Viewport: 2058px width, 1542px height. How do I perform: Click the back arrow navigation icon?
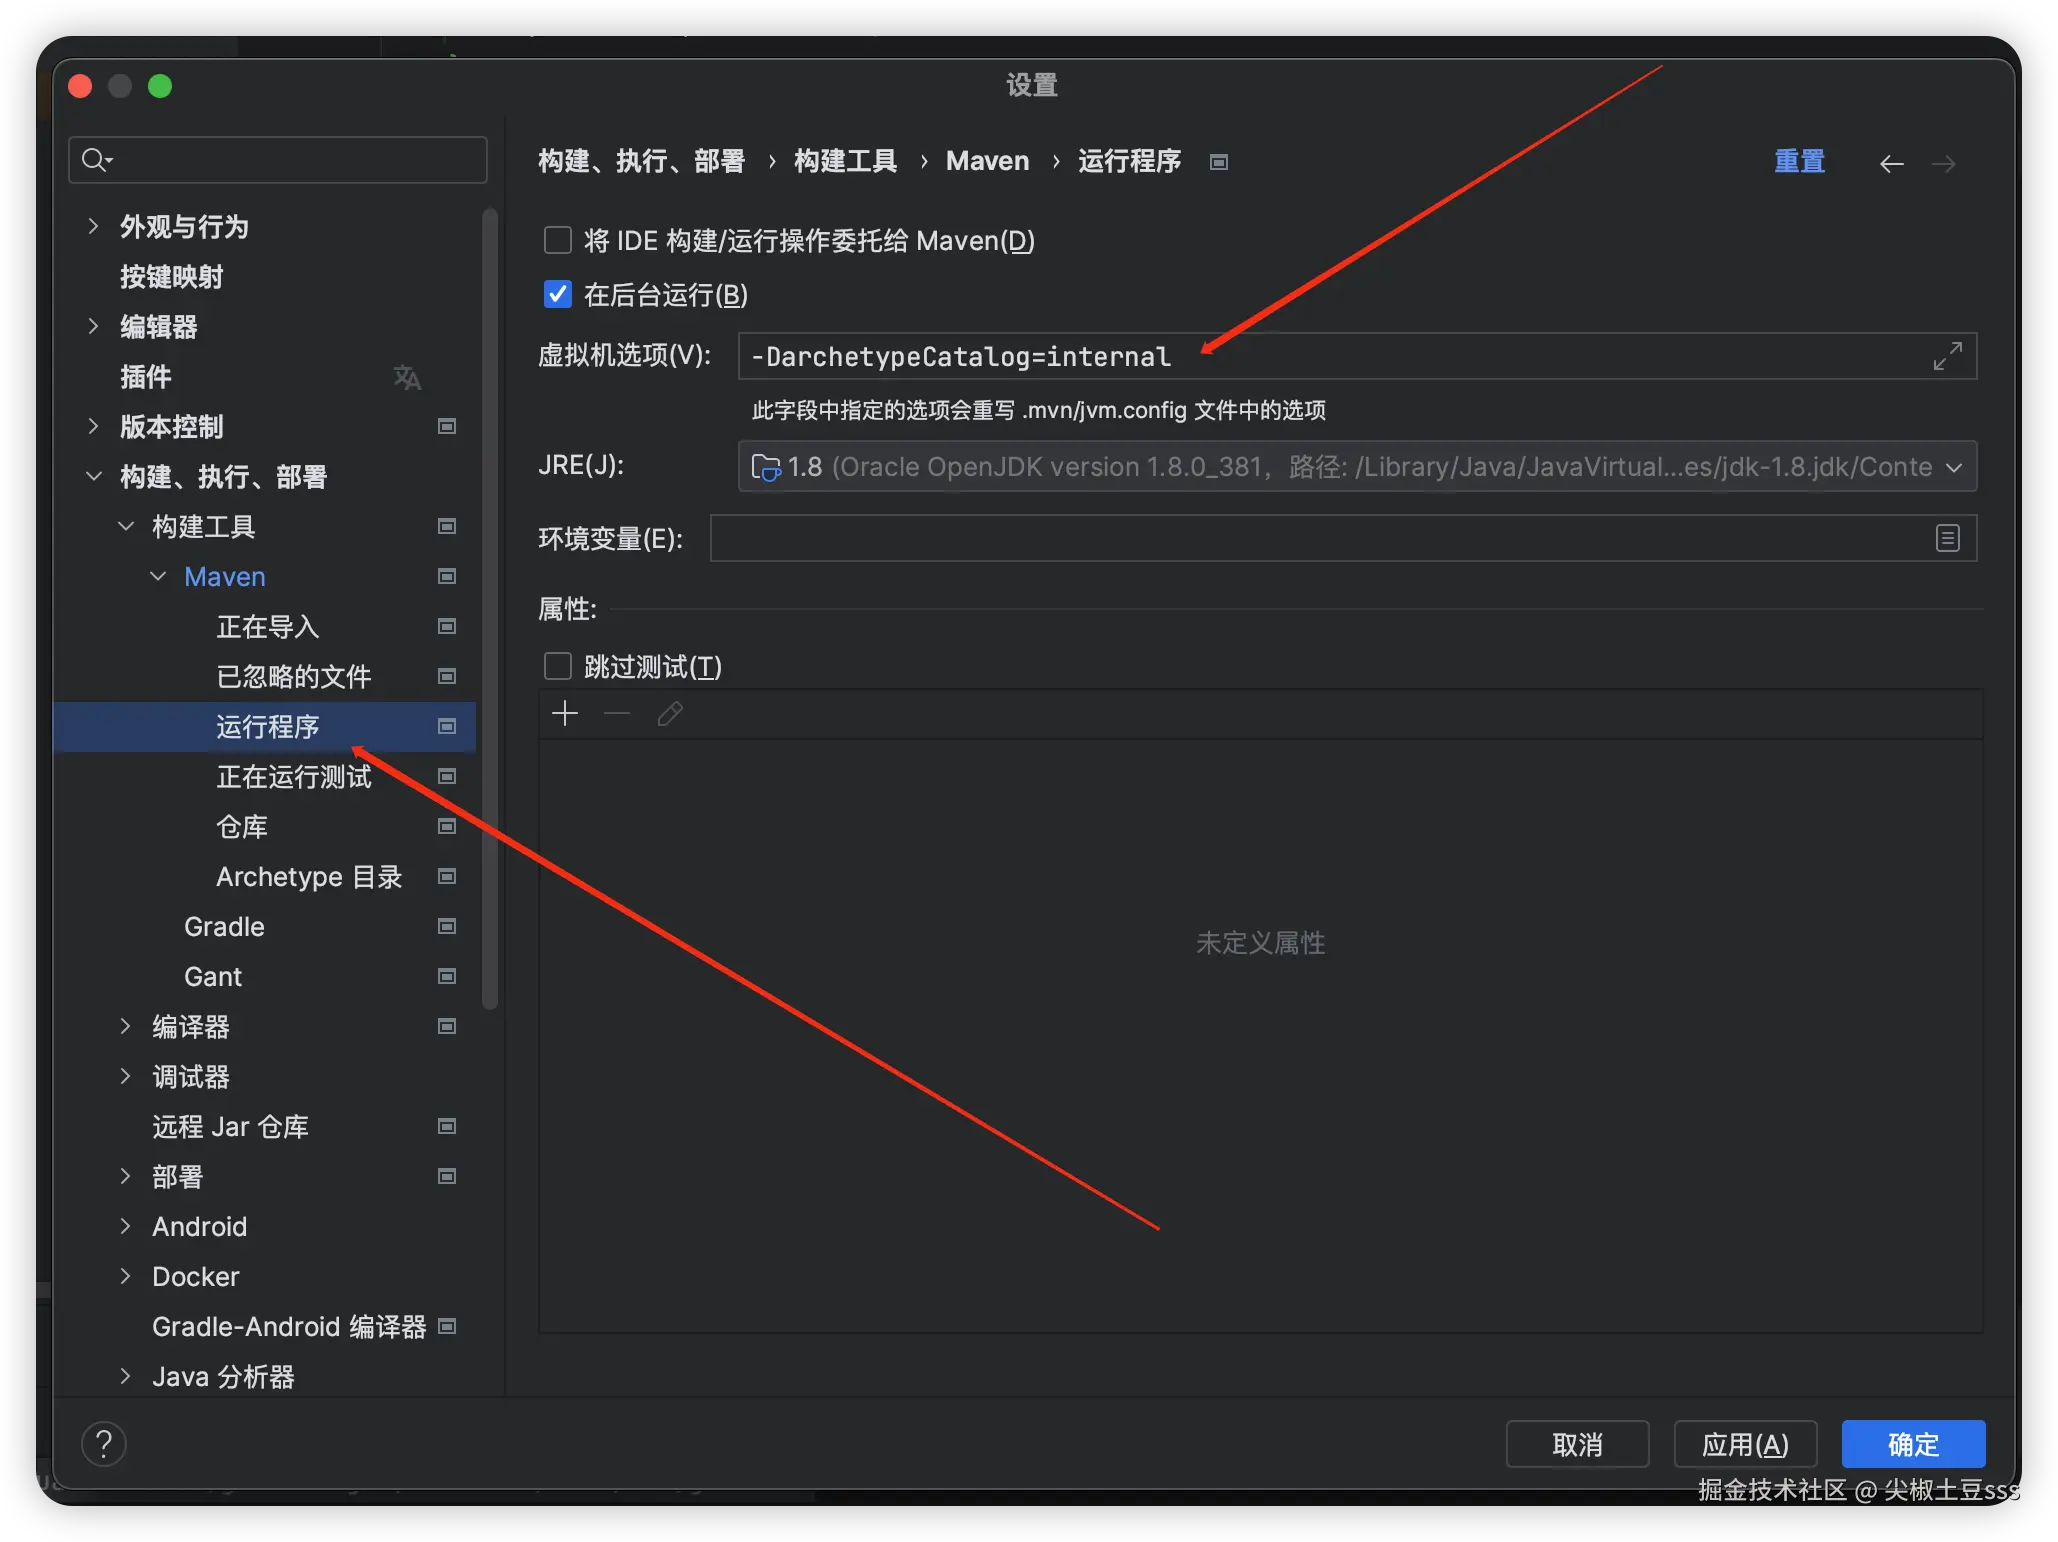[1891, 164]
